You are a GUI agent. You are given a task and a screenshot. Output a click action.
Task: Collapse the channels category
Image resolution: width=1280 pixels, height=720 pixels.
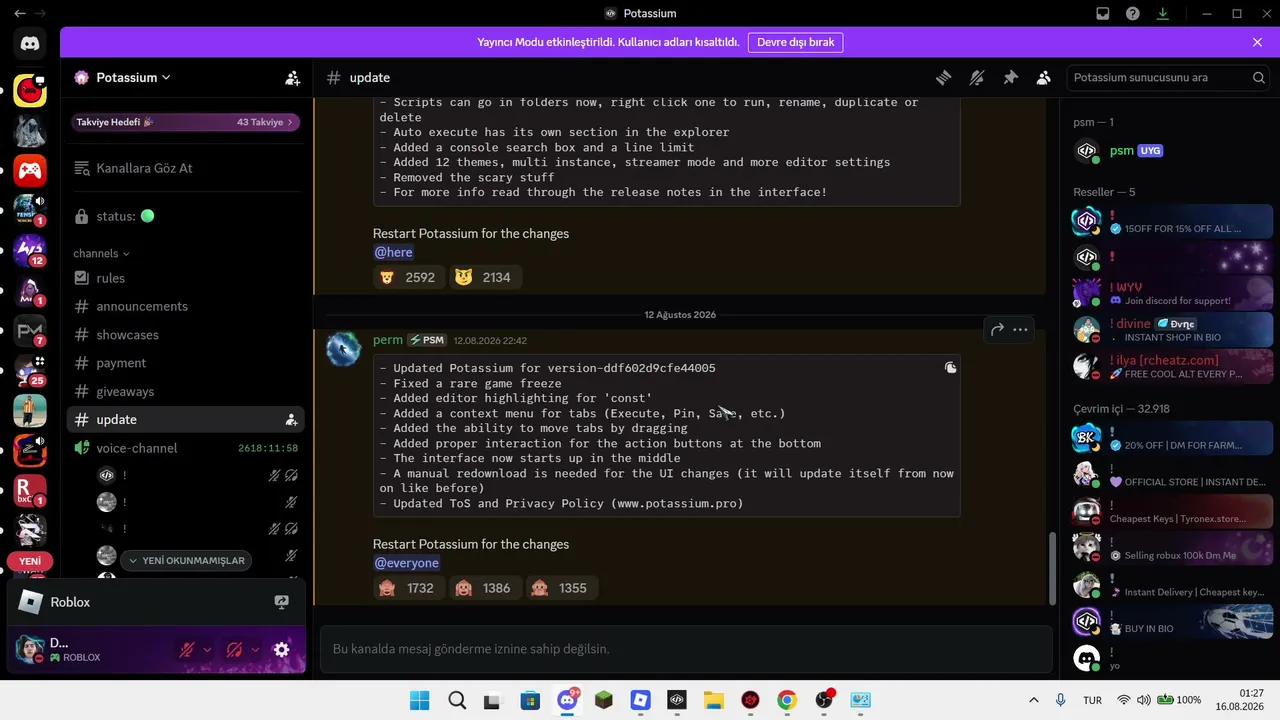(101, 254)
